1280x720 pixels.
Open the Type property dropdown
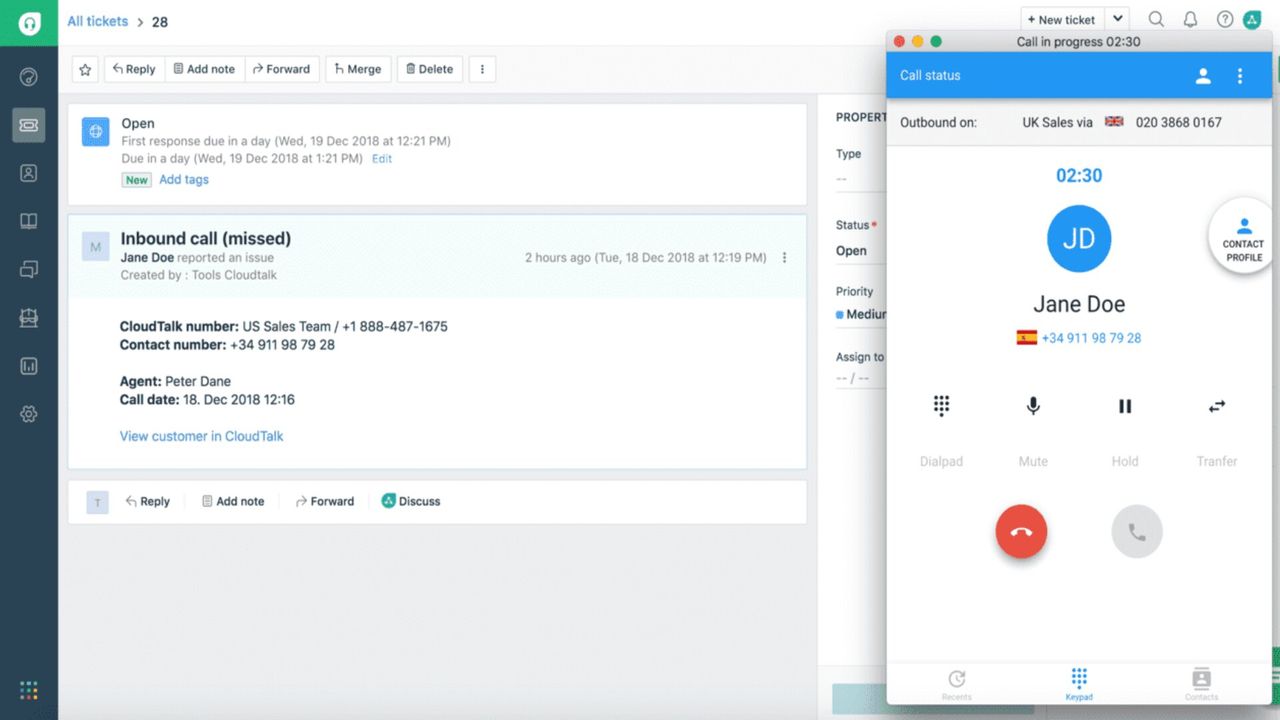click(x=860, y=179)
